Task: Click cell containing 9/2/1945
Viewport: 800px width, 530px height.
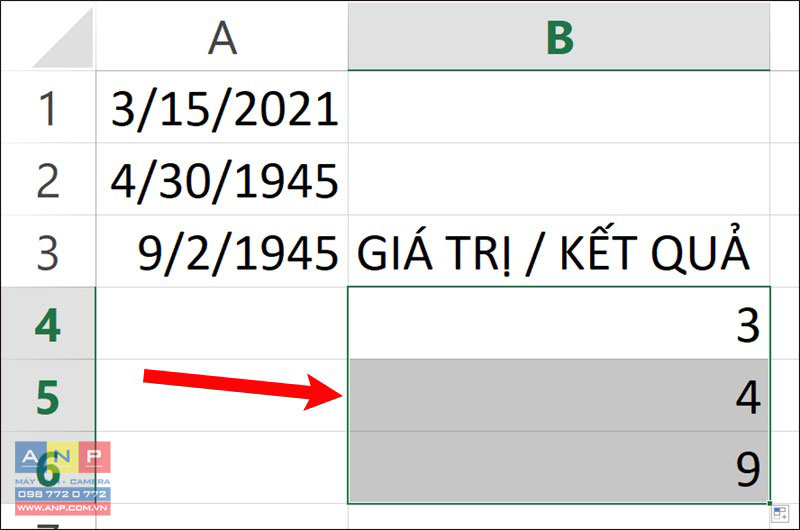Action: click(222, 251)
